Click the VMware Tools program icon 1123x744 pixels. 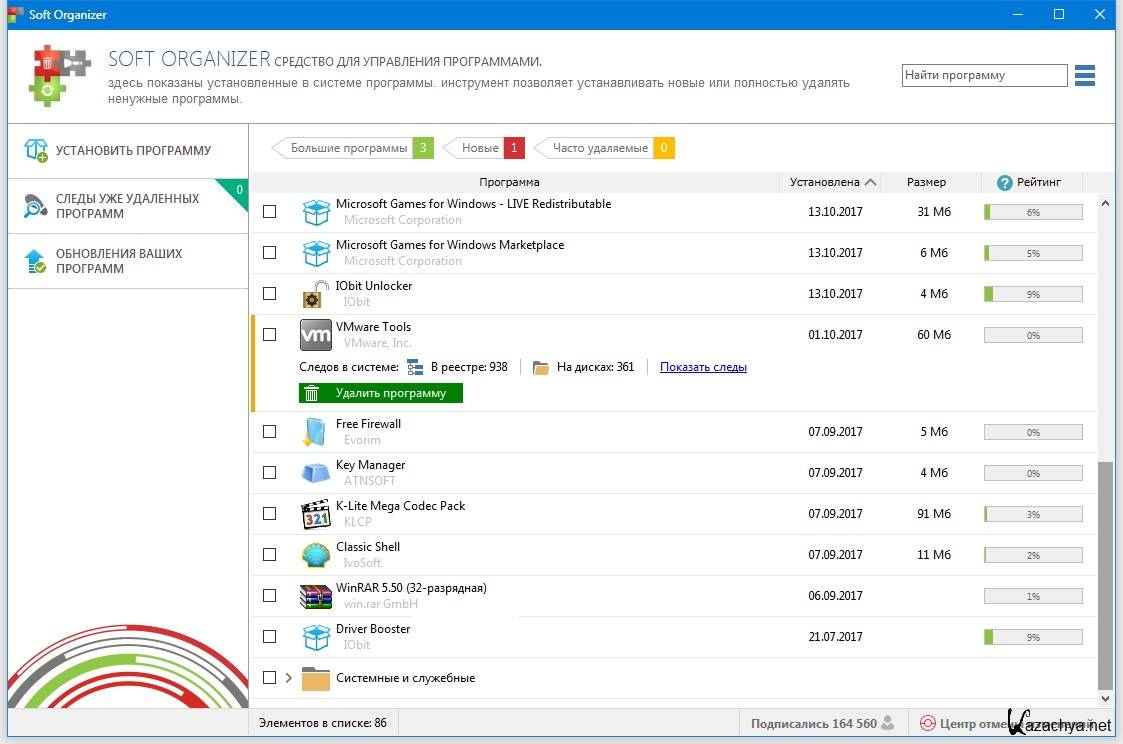[316, 335]
